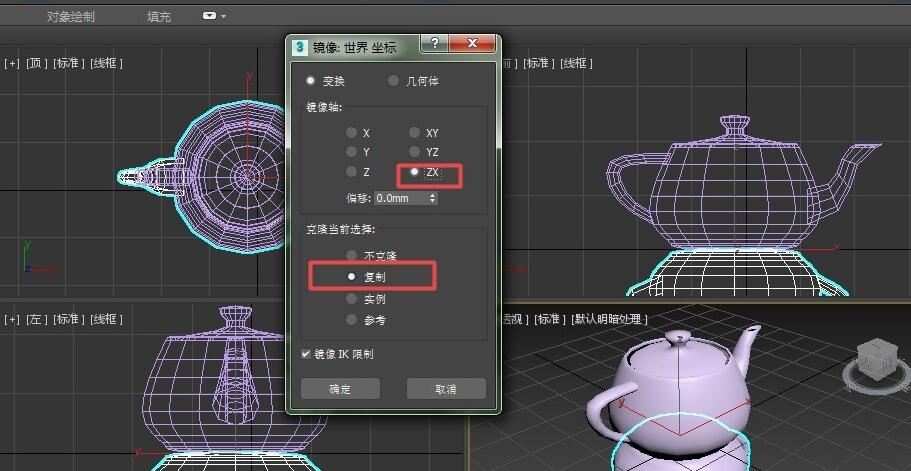The width and height of the screenshot is (911, 471).
Task: Click the [顶] viewport label
Action: [x=37, y=63]
